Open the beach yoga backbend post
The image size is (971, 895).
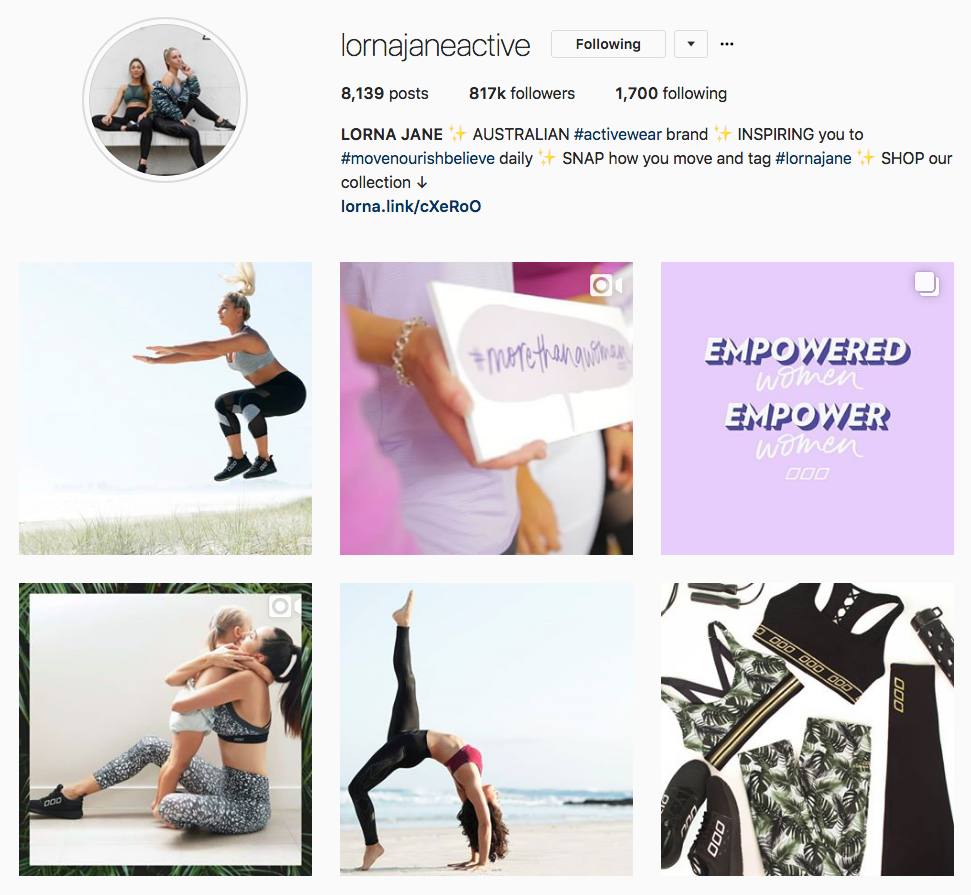[486, 729]
